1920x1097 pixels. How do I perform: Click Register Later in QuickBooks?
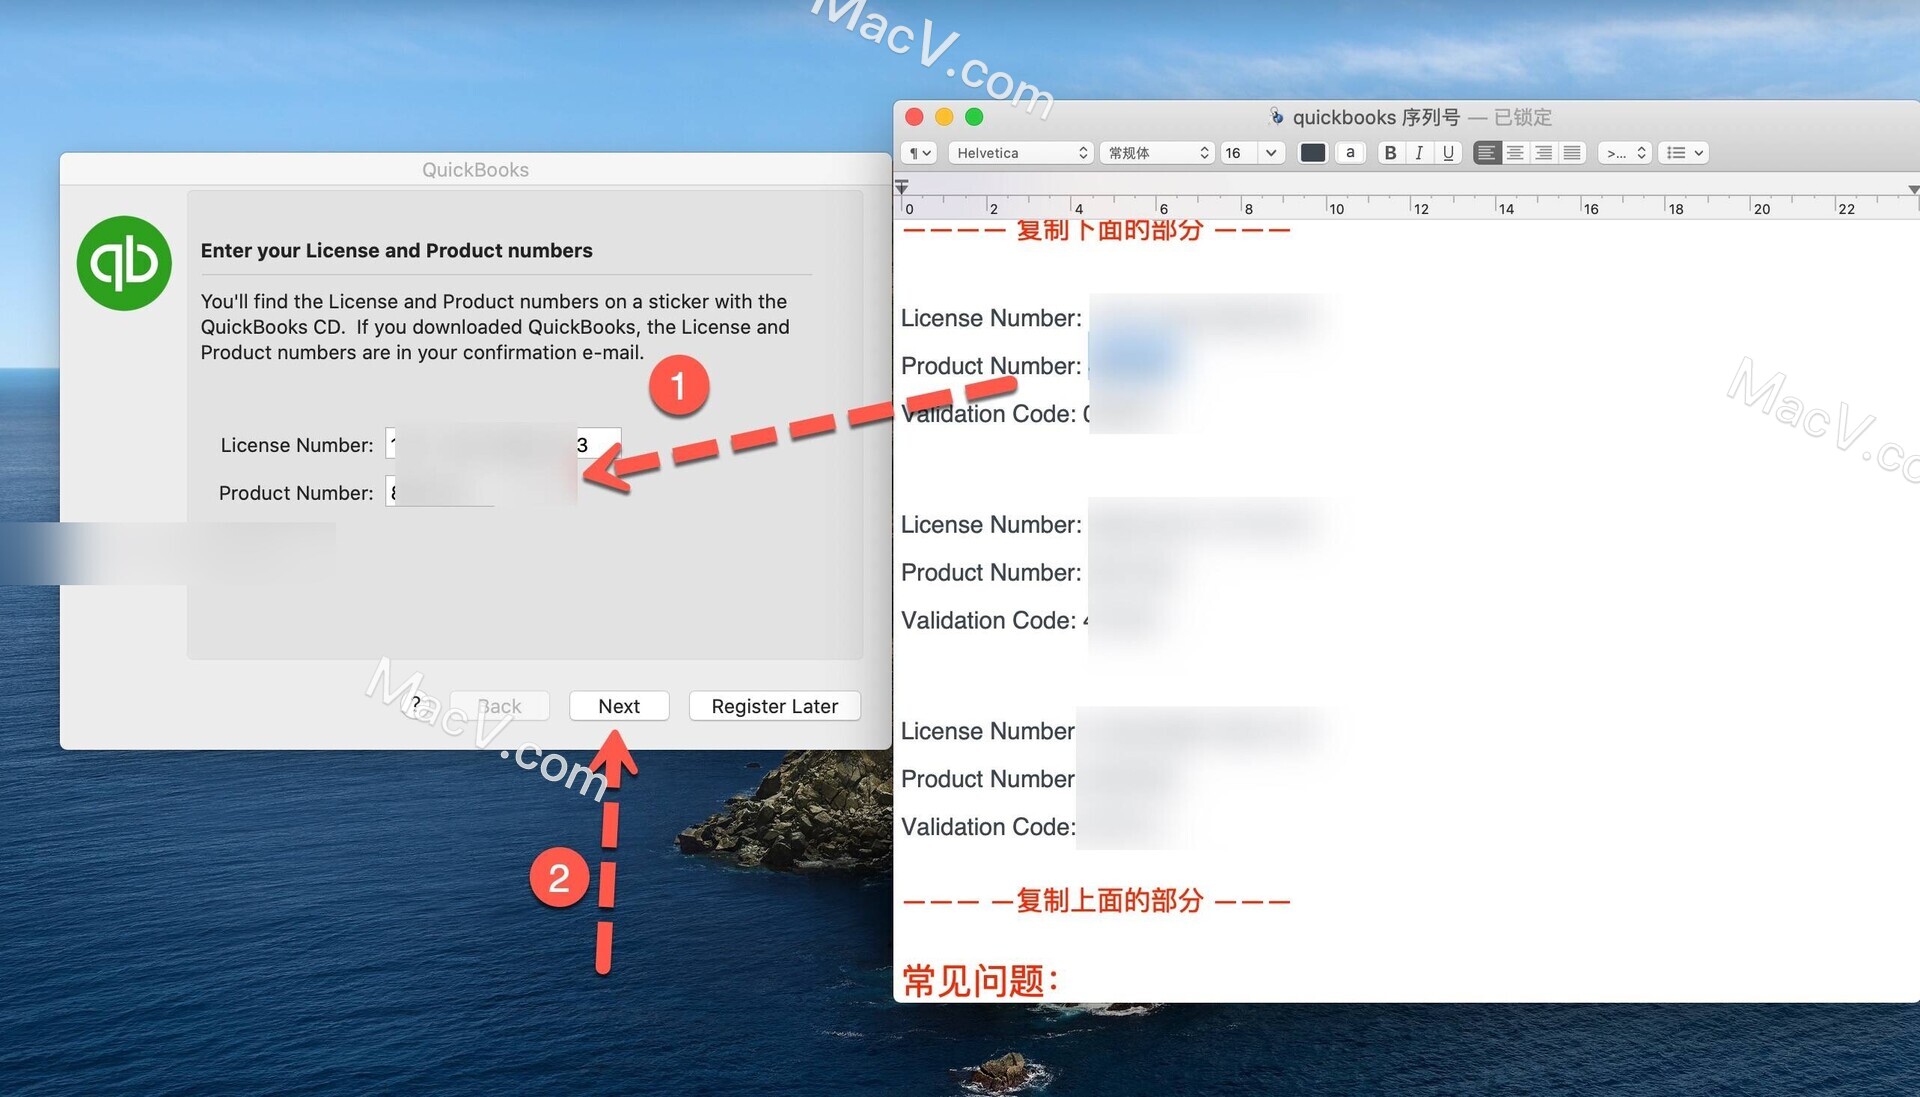[x=775, y=706]
